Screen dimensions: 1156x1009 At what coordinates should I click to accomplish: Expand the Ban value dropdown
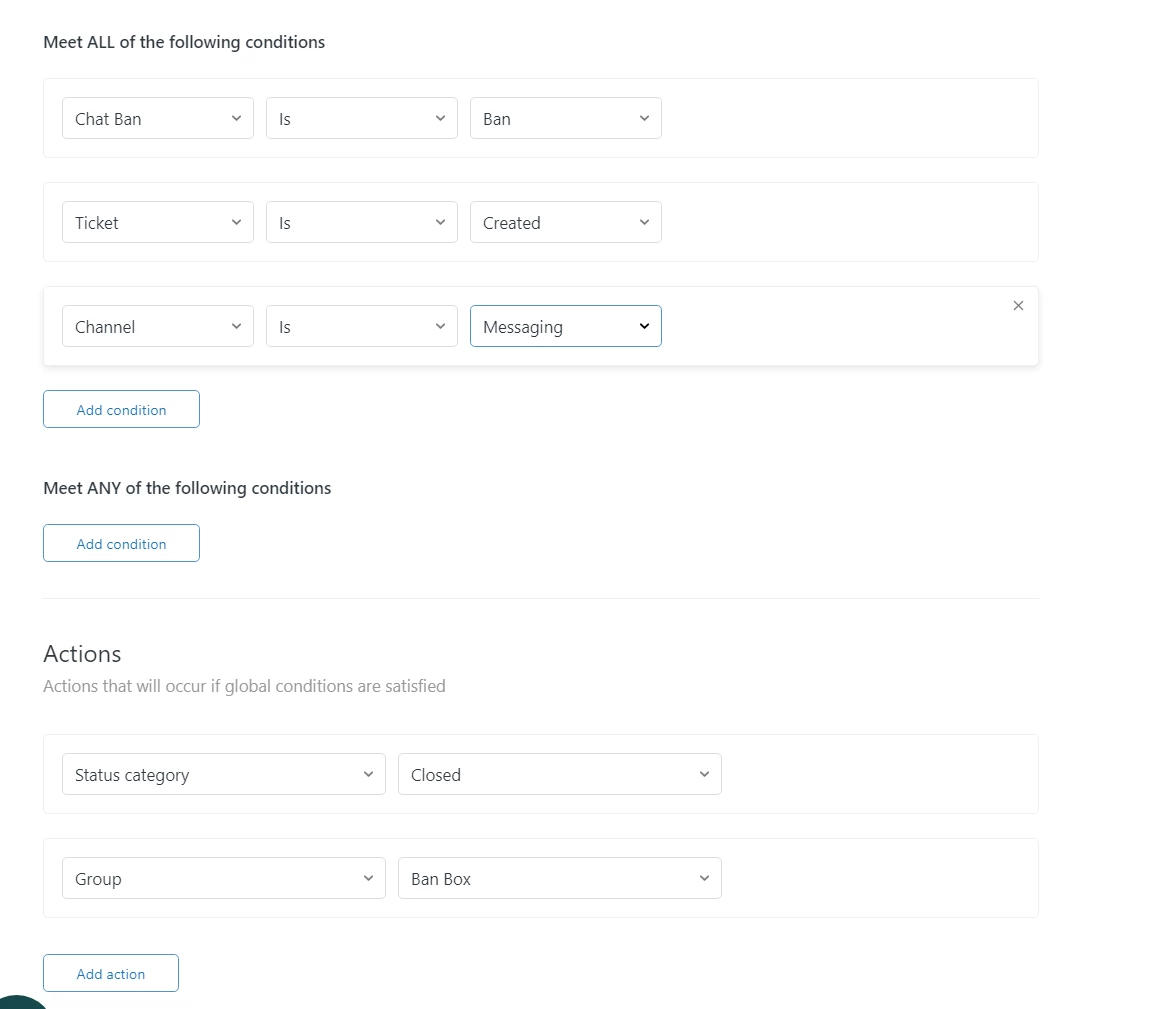pos(565,118)
